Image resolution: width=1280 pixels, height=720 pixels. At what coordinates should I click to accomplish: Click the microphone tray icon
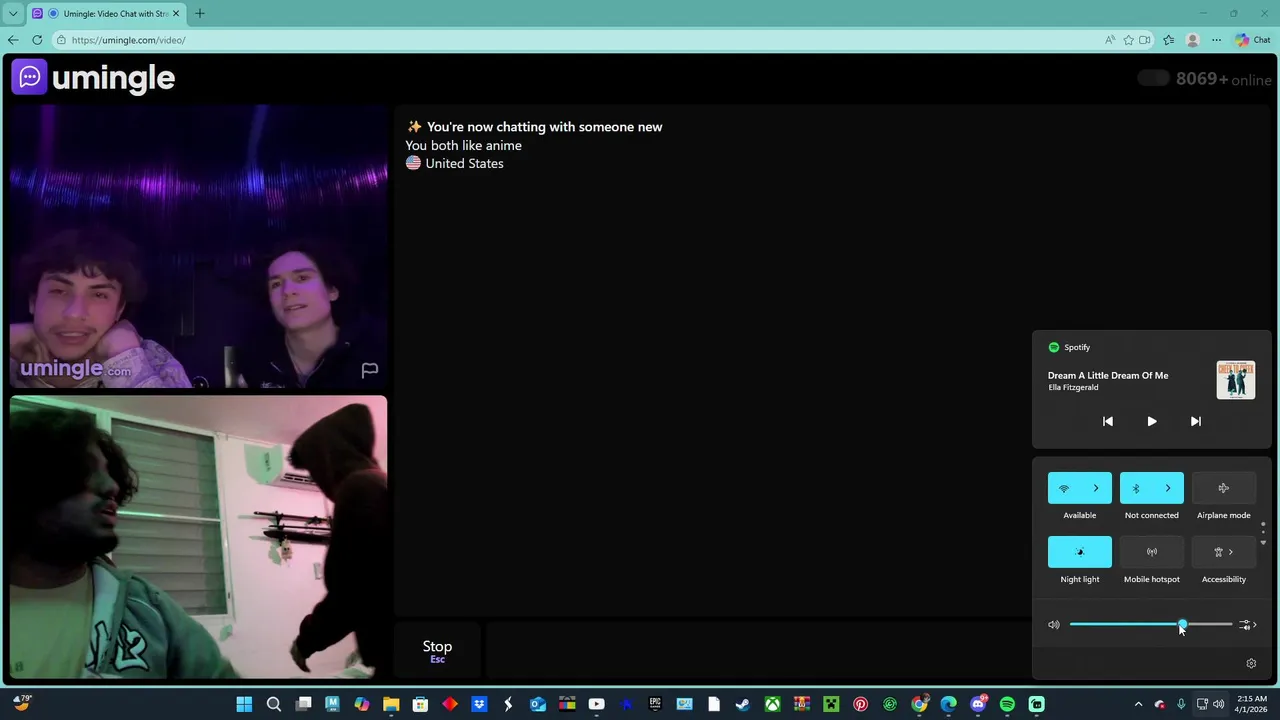coord(1181,704)
